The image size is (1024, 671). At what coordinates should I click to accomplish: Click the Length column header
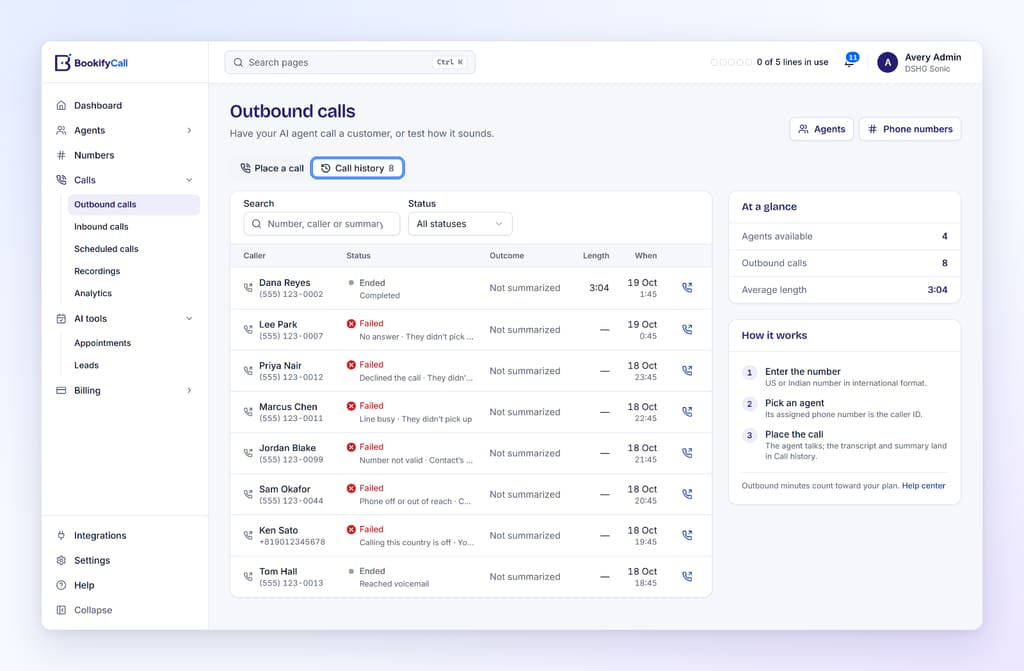tap(596, 255)
